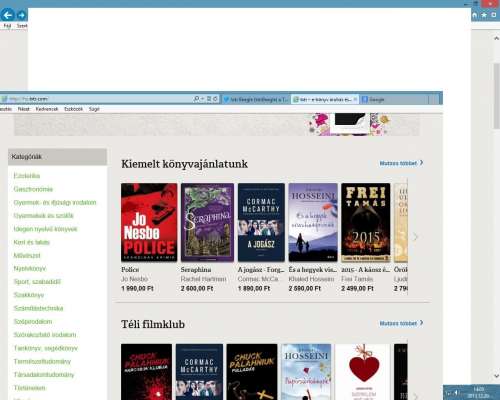Open the Seraphina book cover

[x=207, y=222]
